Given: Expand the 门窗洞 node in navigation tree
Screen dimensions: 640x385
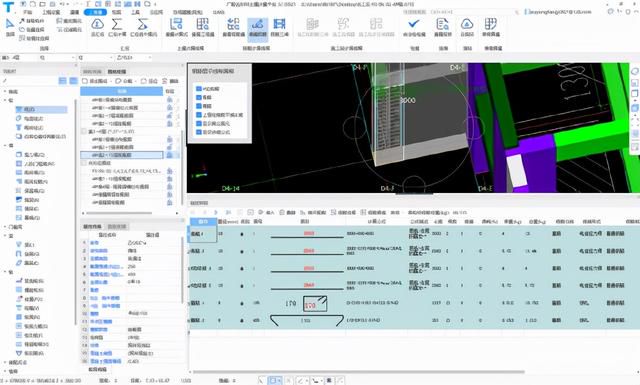Looking at the screenshot, I should [x=5, y=227].
